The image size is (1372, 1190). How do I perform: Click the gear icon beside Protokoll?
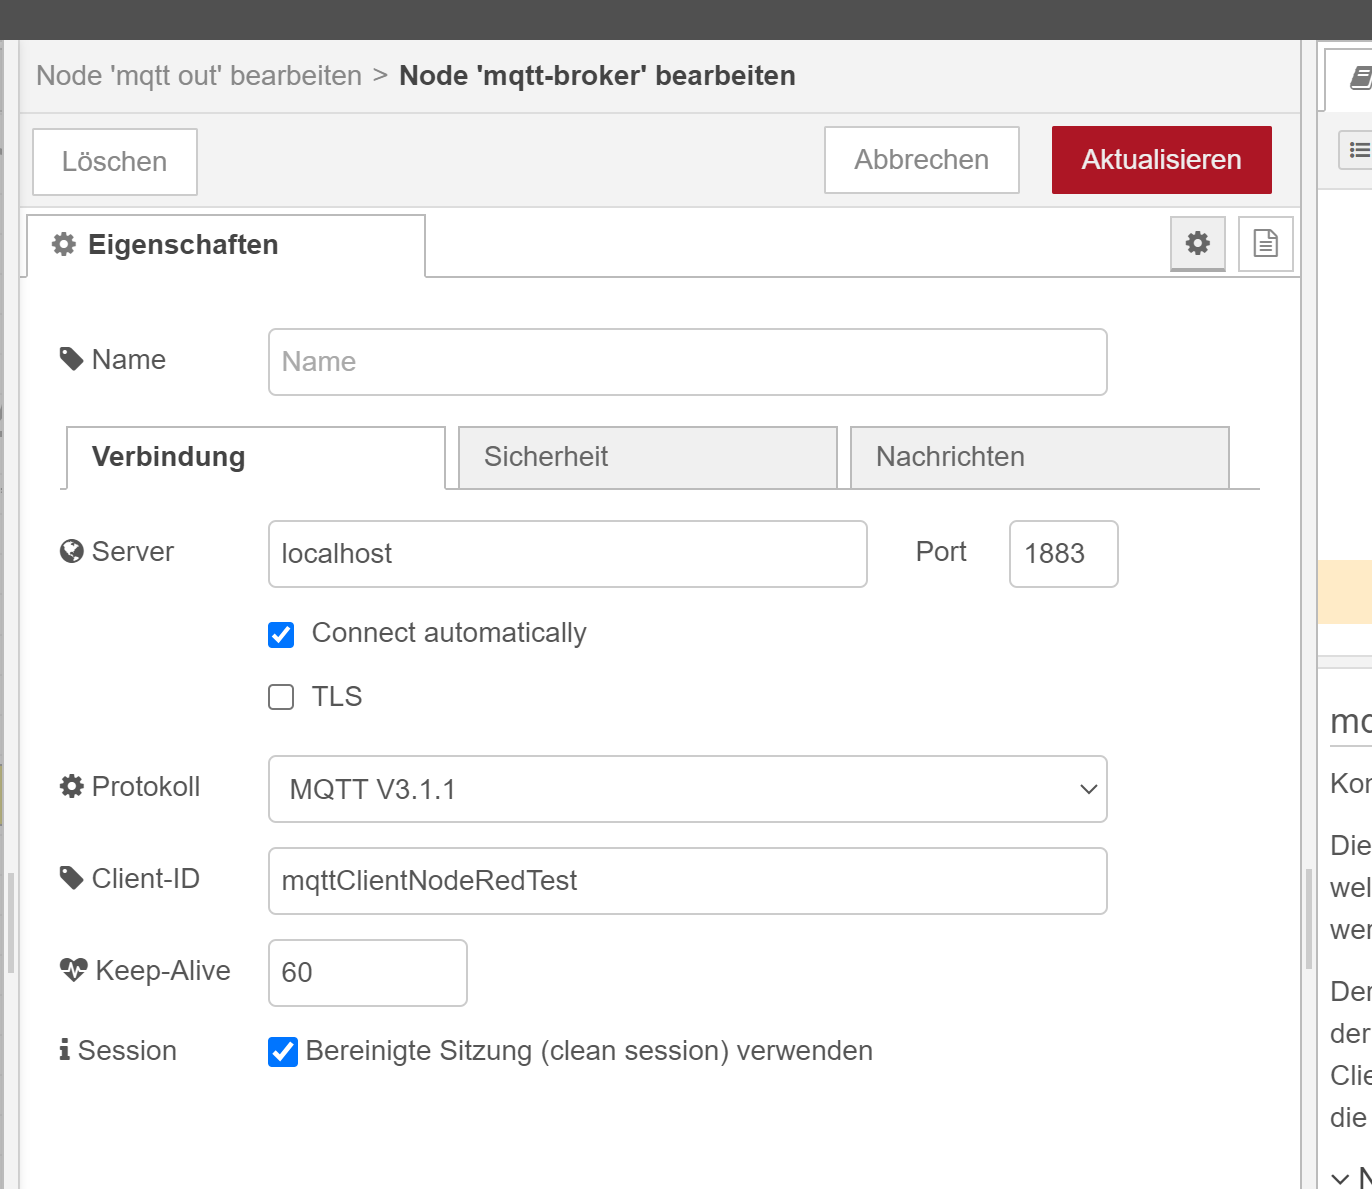tap(71, 787)
